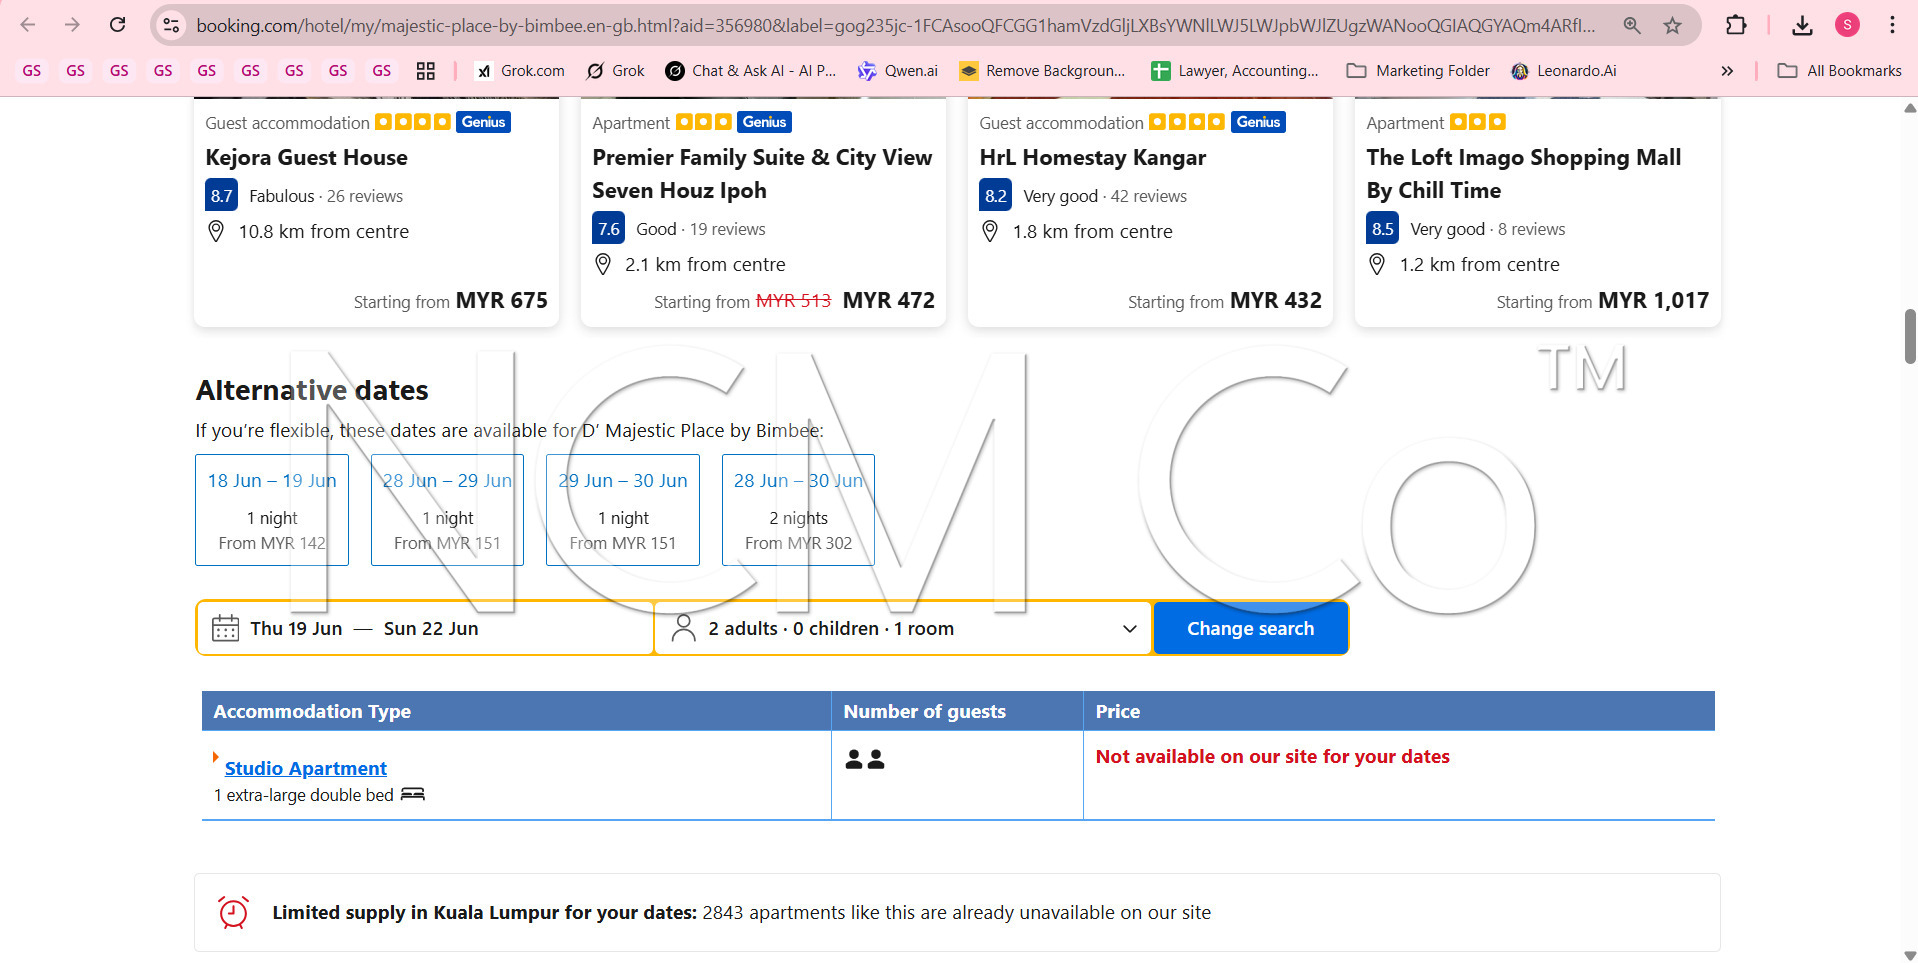The width and height of the screenshot is (1918, 963).
Task: Click the bed icon under Studio Apartment
Action: [413, 794]
